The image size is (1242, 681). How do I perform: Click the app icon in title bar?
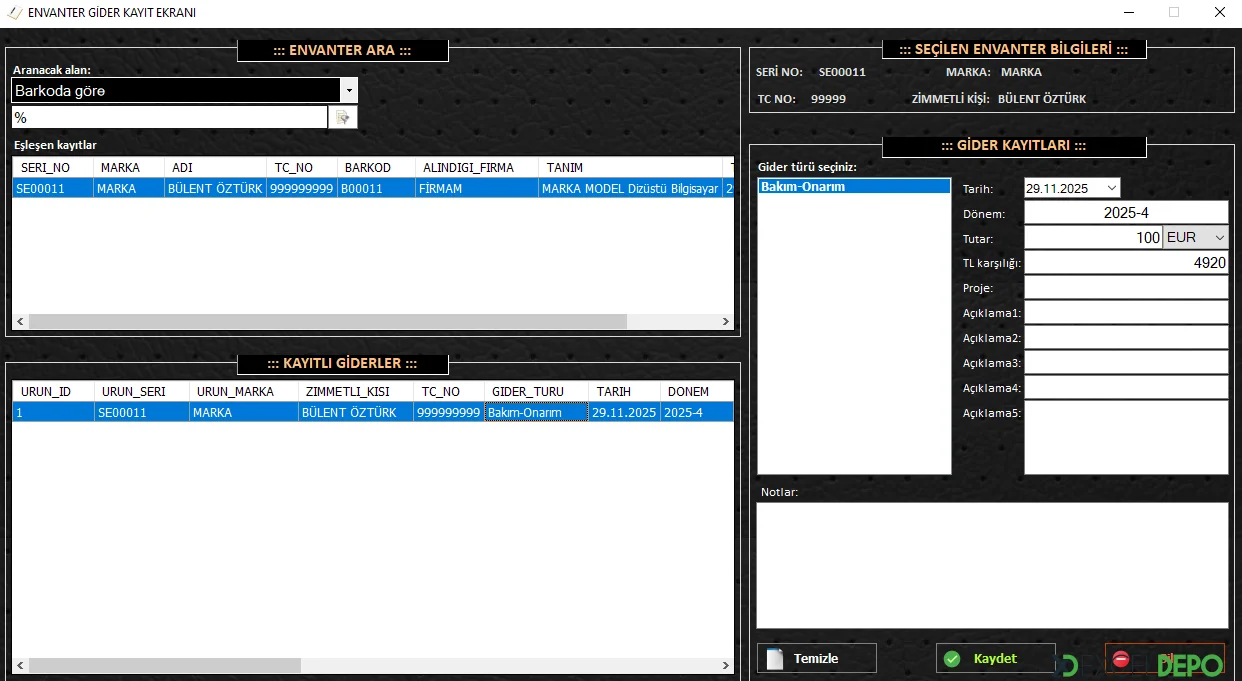point(14,13)
